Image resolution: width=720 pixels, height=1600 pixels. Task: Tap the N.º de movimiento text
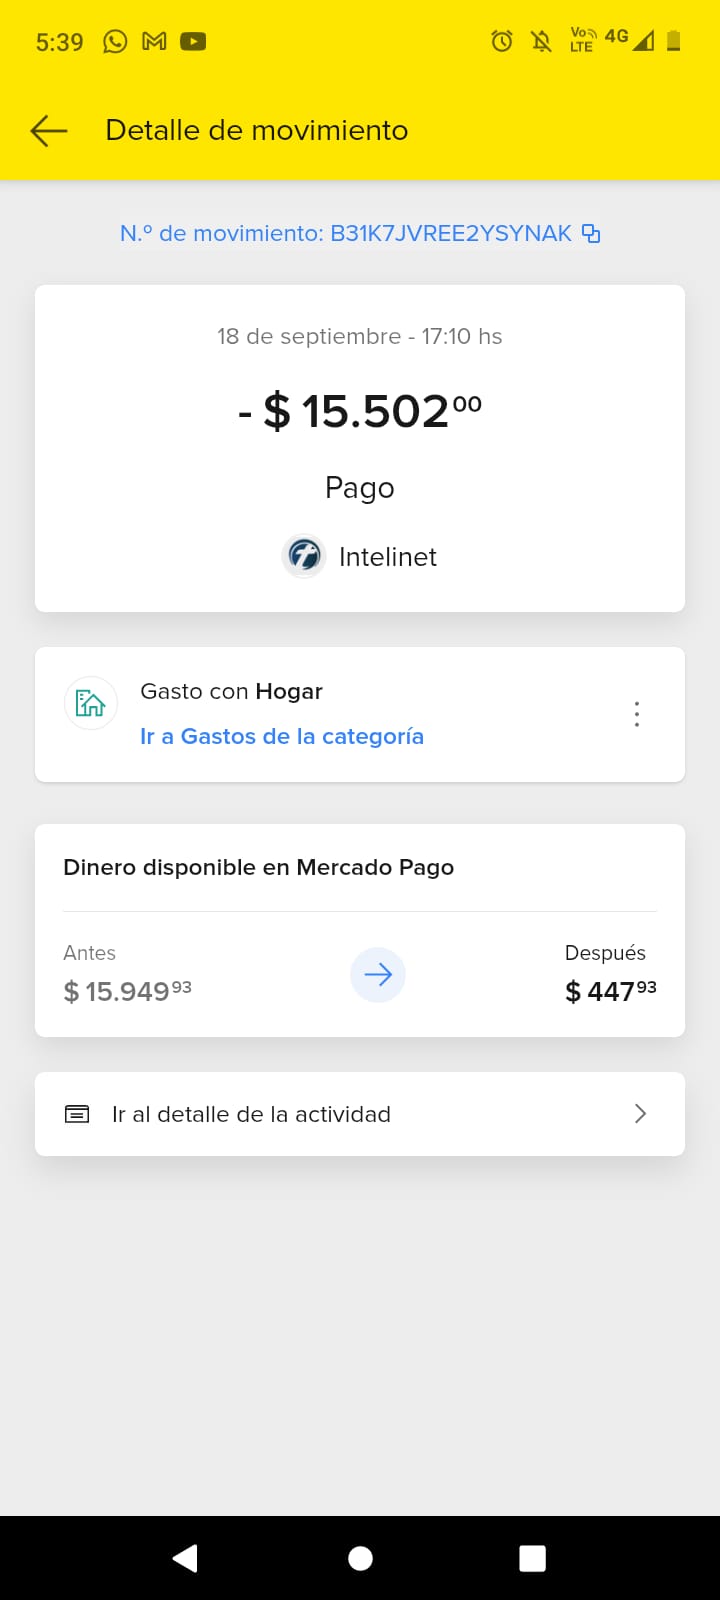click(345, 234)
